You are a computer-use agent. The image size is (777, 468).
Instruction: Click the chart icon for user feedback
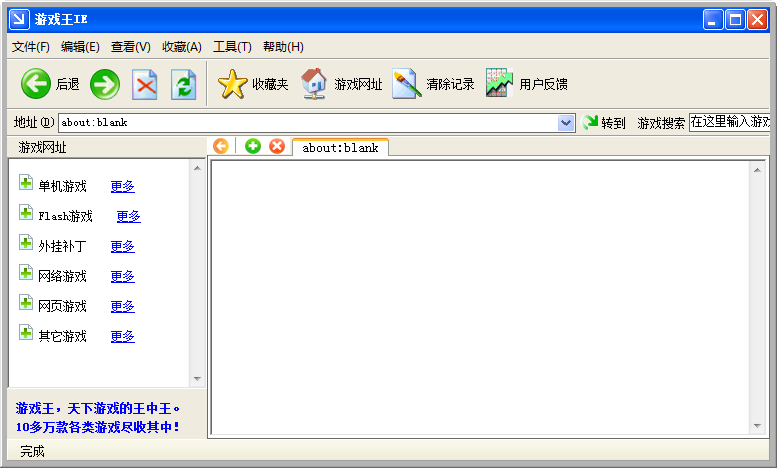click(x=500, y=83)
